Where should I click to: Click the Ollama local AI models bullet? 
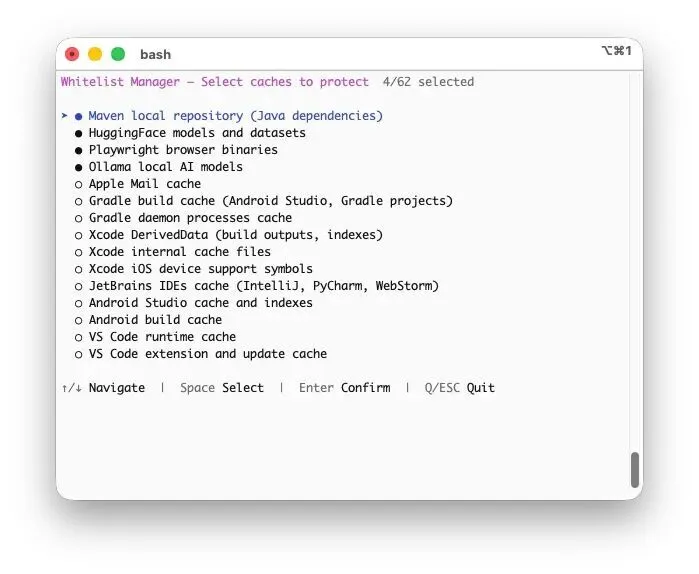tap(78, 167)
